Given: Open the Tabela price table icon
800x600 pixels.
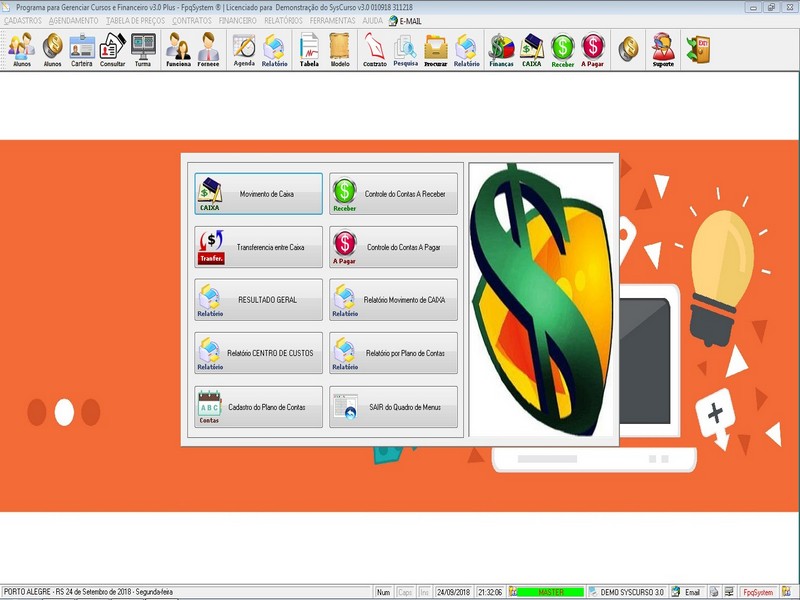Looking at the screenshot, I should 309,49.
